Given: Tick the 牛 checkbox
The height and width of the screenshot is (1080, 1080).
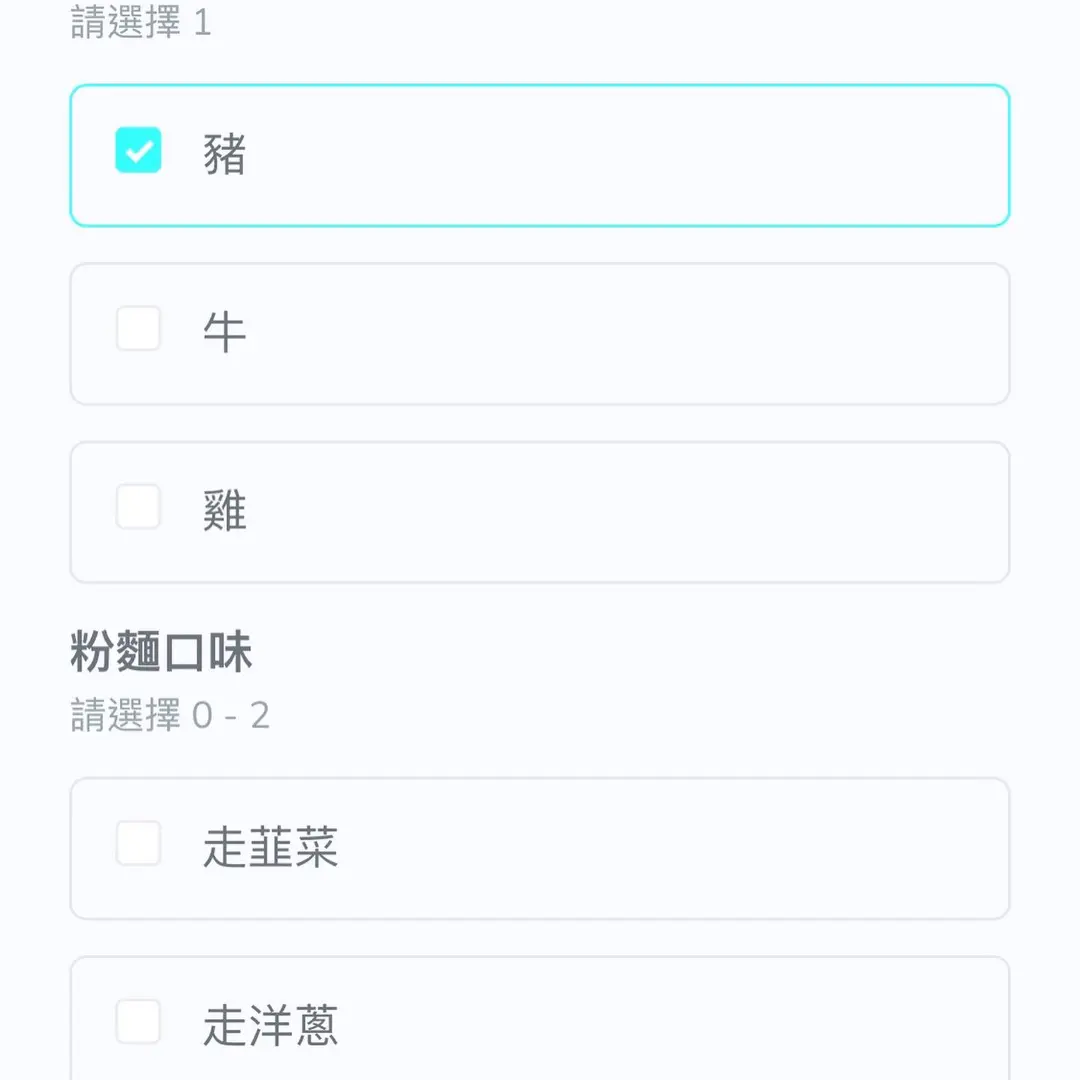Looking at the screenshot, I should [x=138, y=329].
